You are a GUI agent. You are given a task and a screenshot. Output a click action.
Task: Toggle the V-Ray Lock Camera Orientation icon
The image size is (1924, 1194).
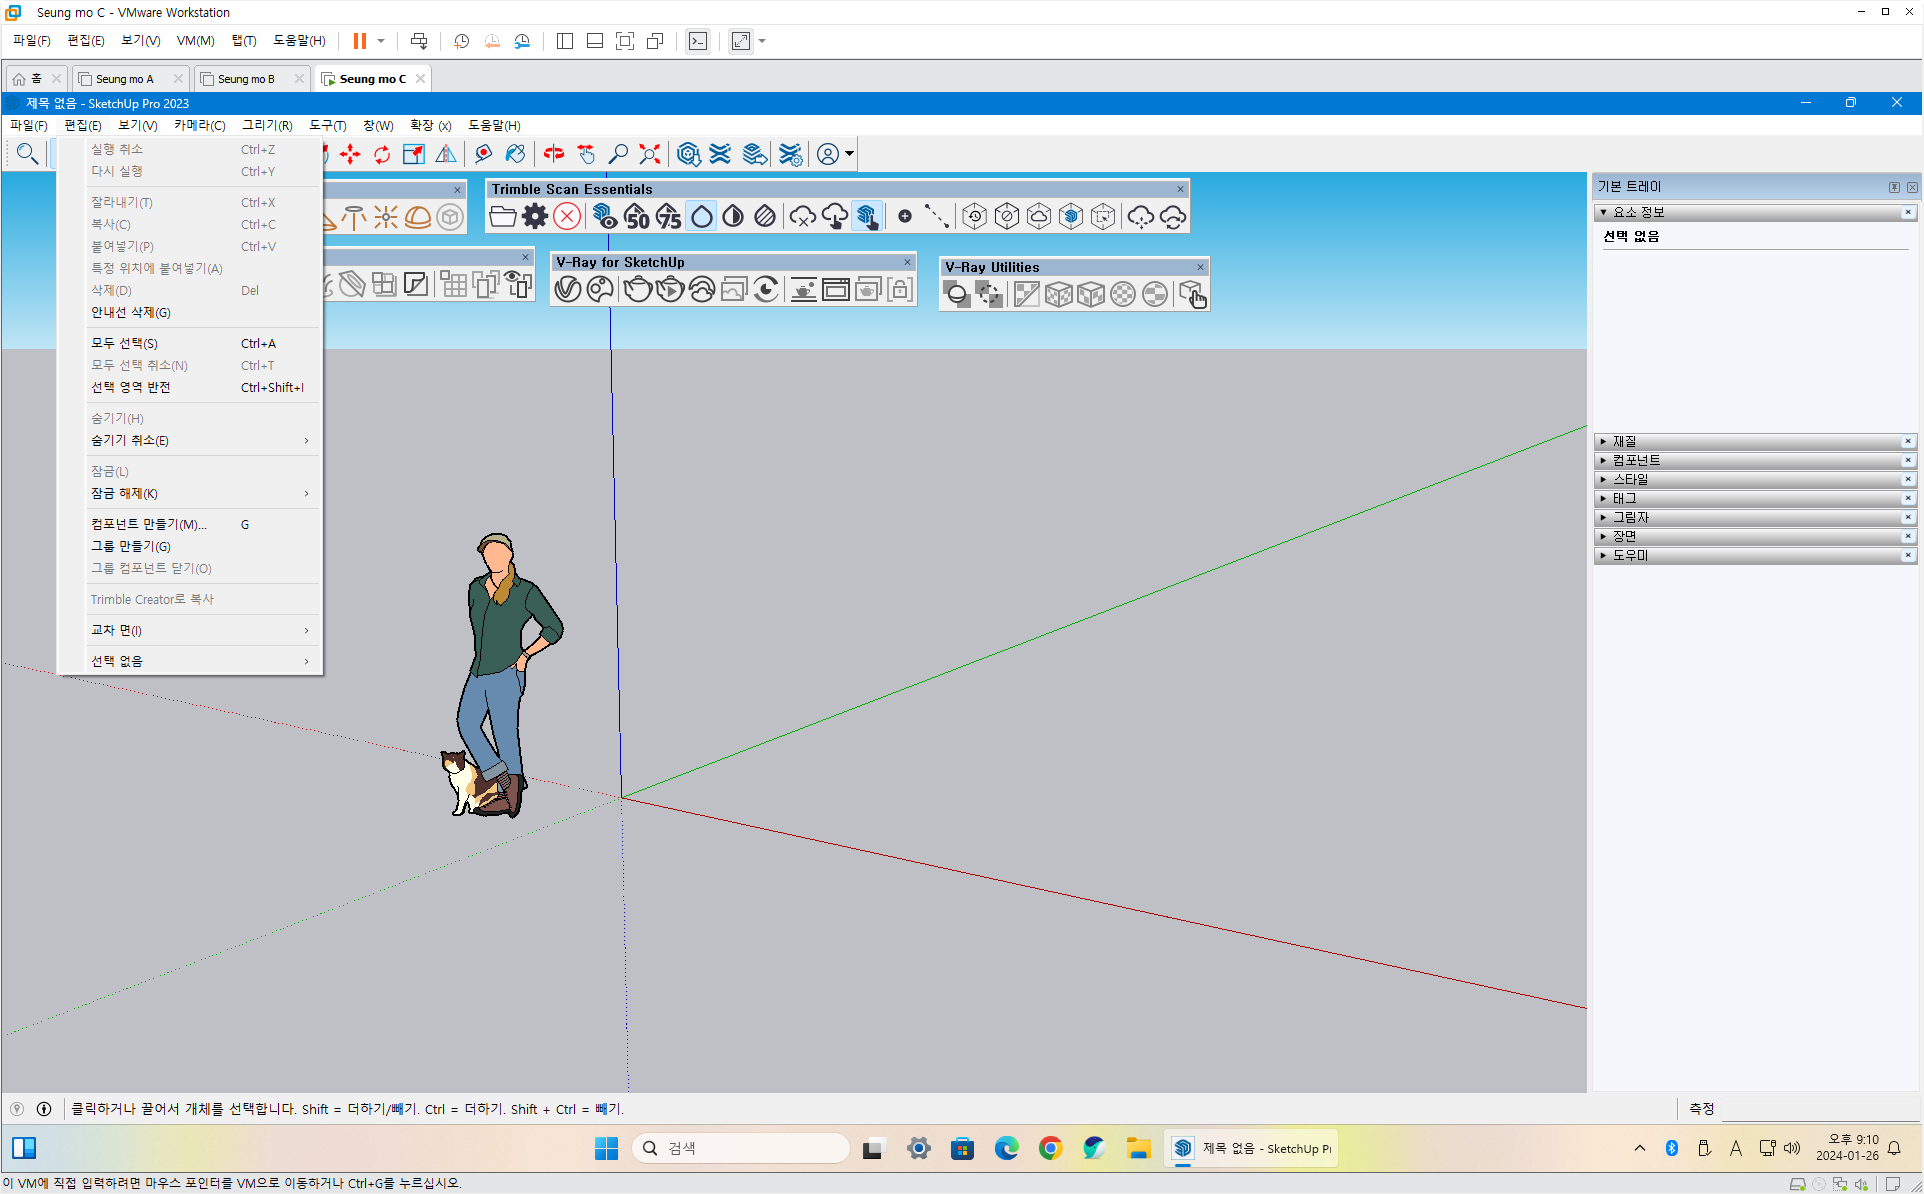click(900, 290)
